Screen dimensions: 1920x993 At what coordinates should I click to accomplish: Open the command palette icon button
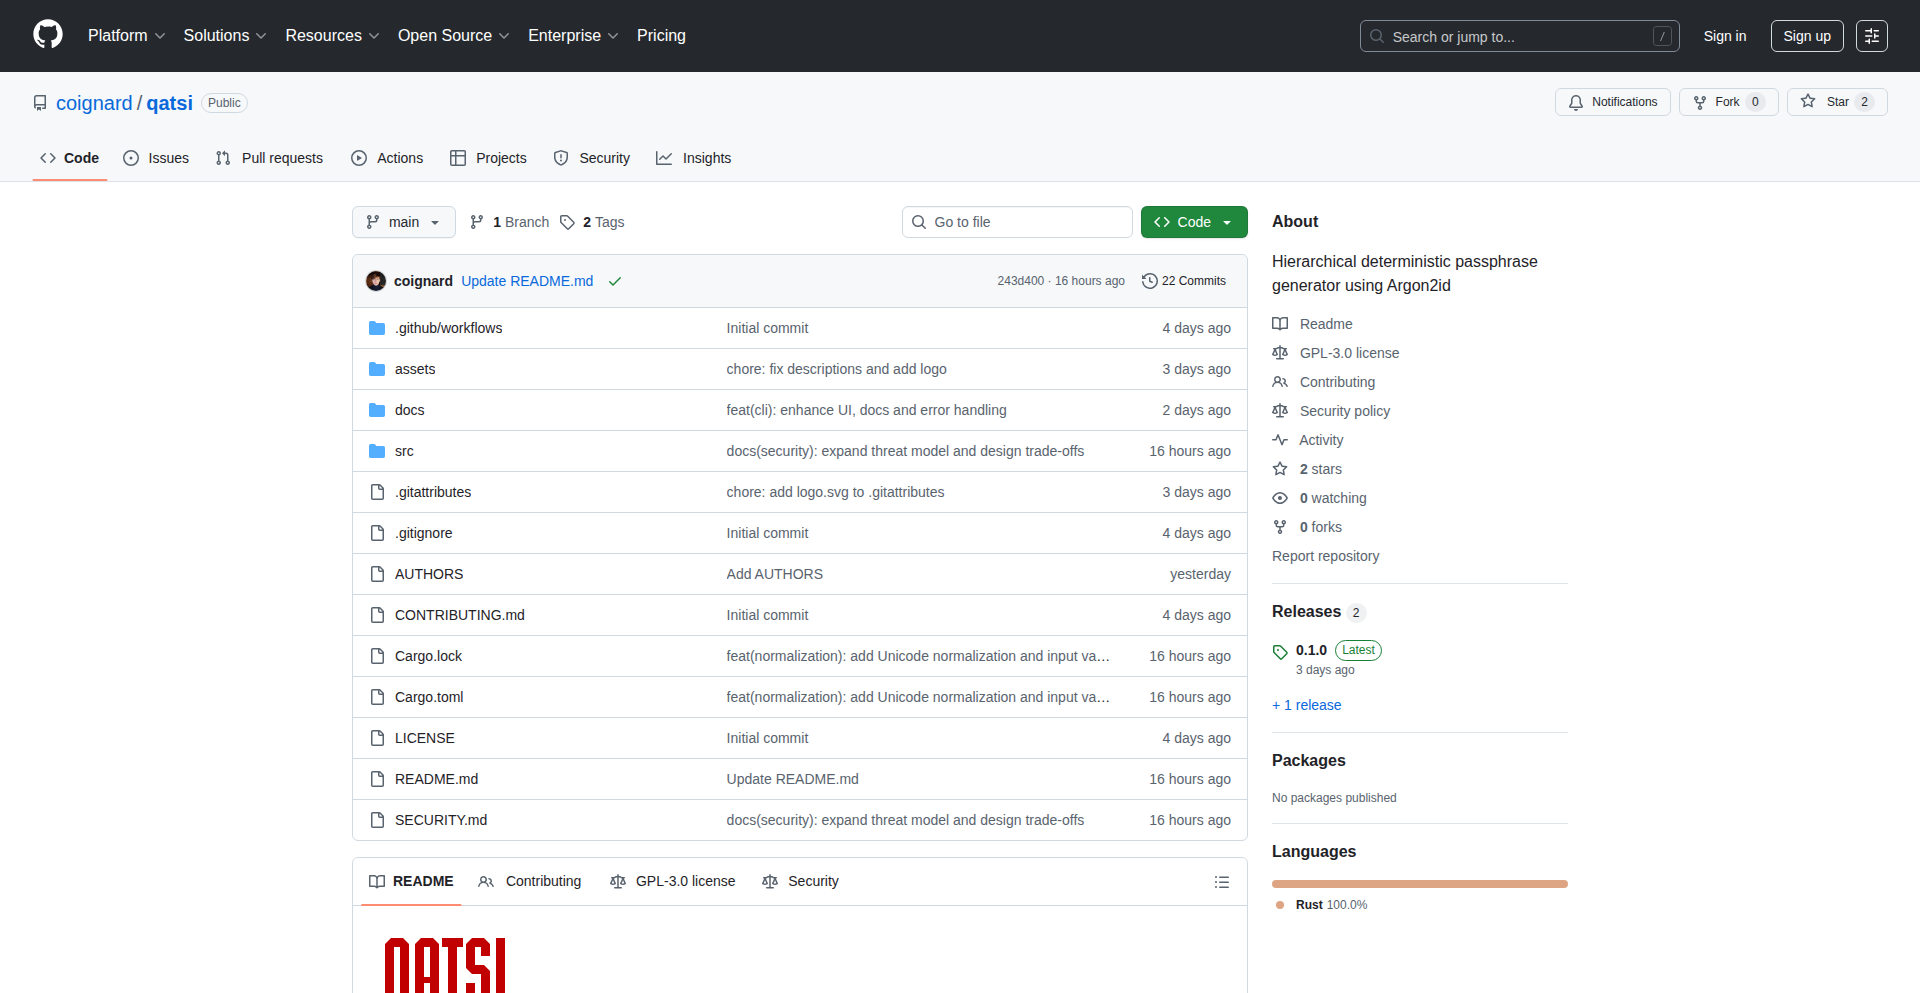pos(1872,36)
